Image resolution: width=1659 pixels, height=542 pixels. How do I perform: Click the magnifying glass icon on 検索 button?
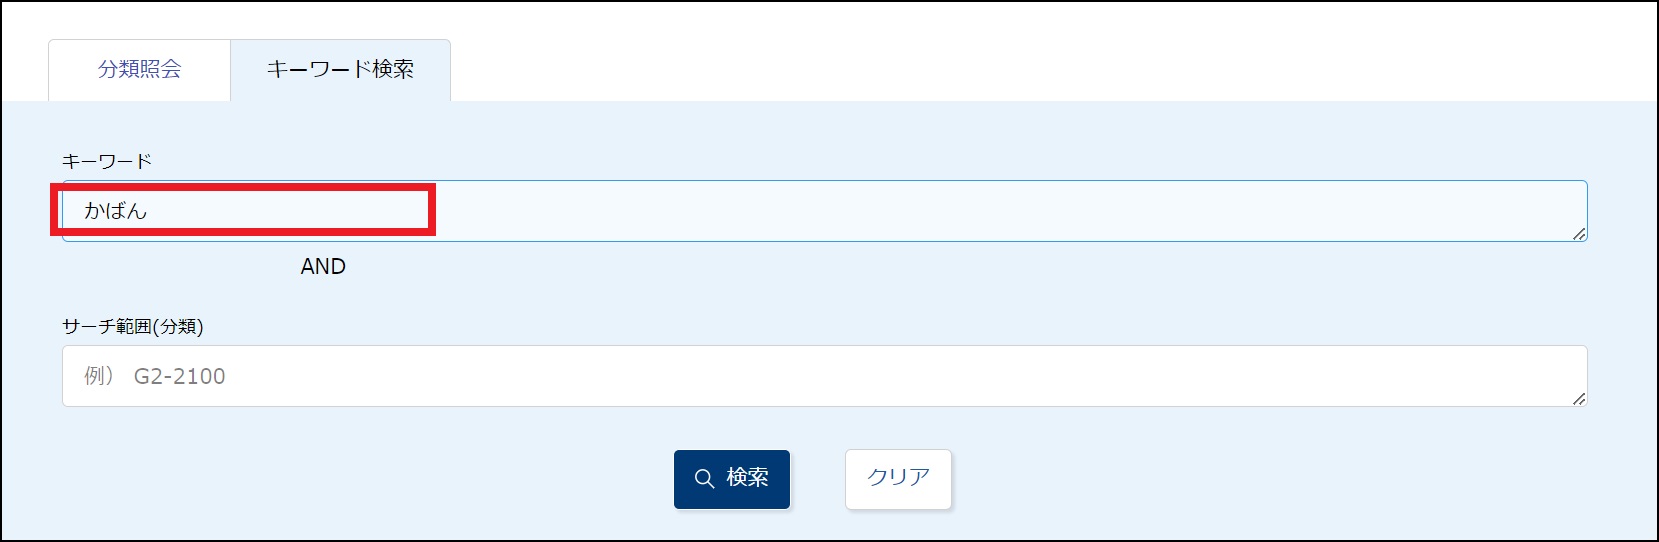tap(704, 479)
